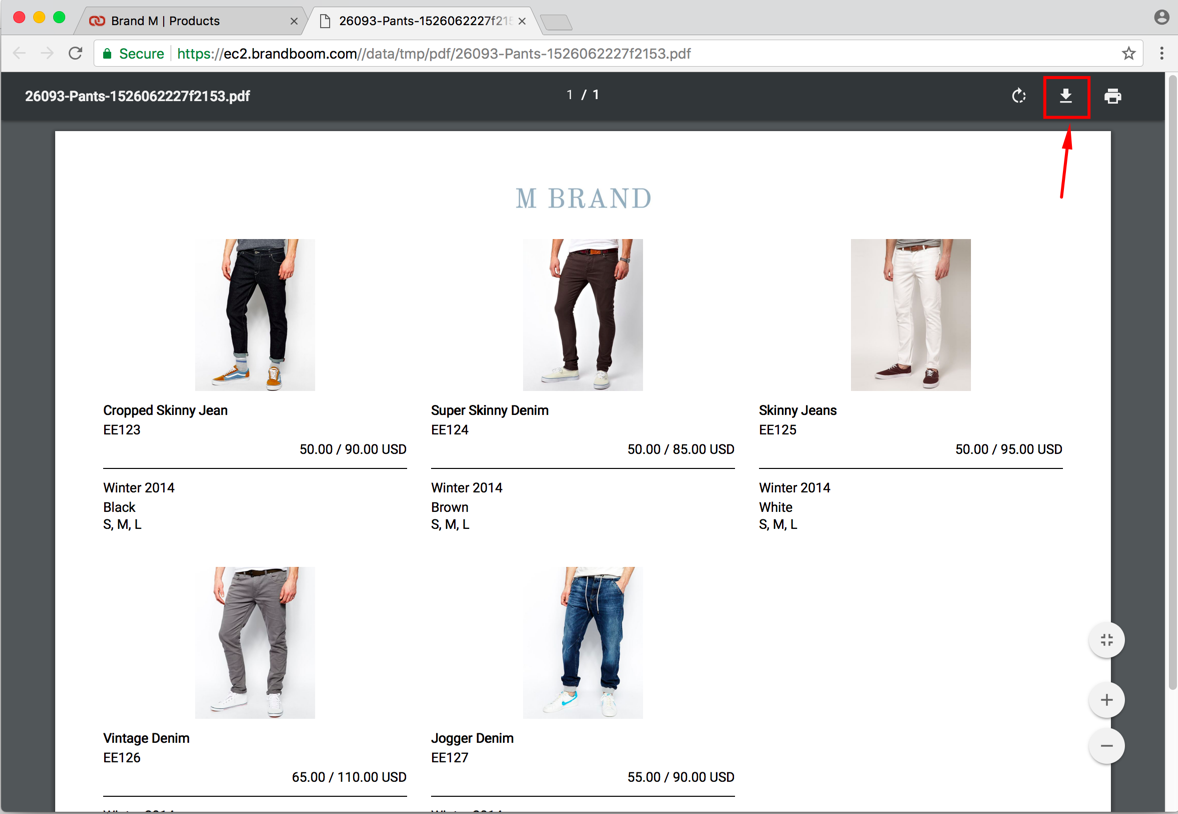Click Winter 2014 under Skinny Jeans
The image size is (1178, 814).
(x=795, y=488)
